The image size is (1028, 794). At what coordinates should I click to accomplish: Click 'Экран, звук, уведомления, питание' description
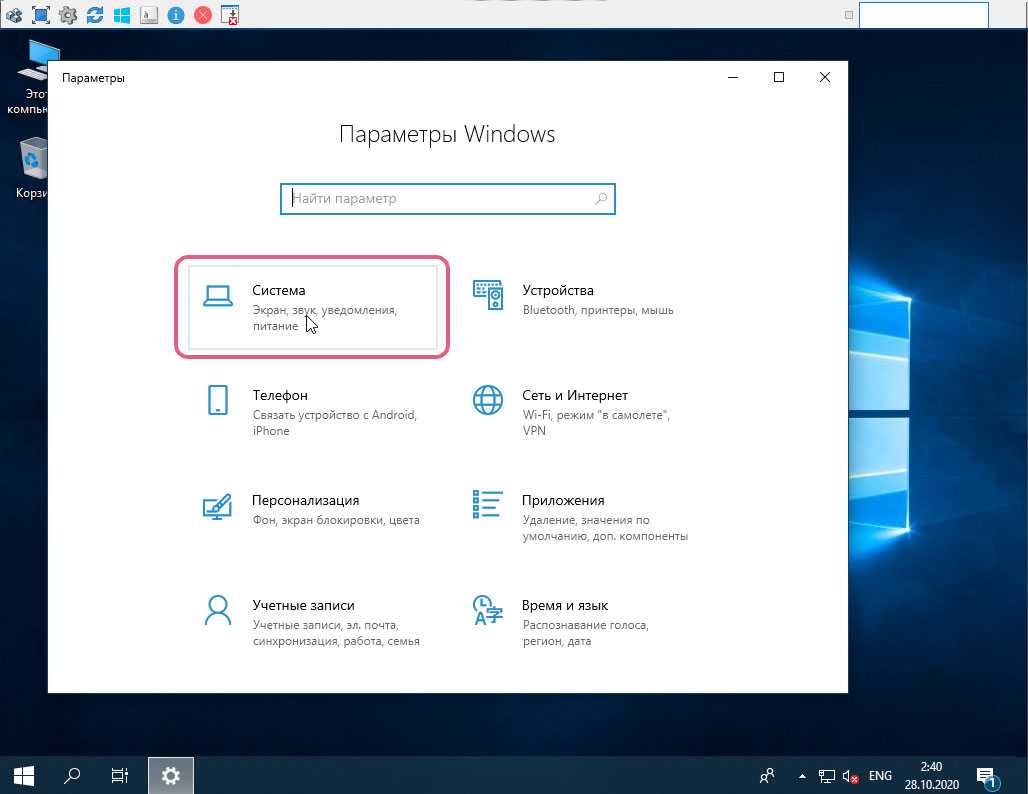pyautogui.click(x=325, y=318)
